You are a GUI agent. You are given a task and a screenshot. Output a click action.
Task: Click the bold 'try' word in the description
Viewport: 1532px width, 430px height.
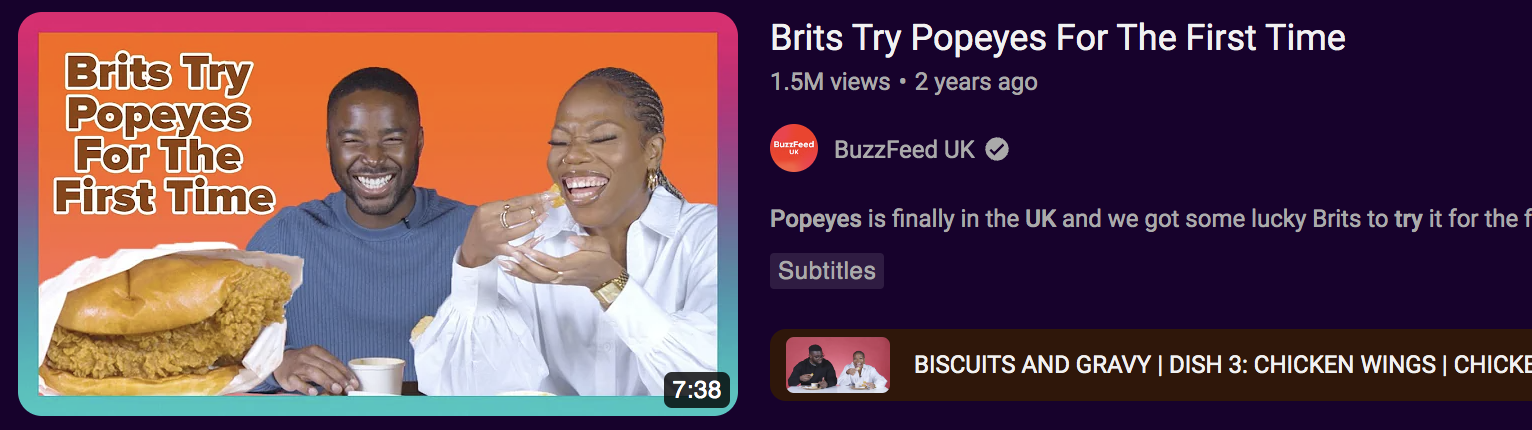pos(1408,219)
